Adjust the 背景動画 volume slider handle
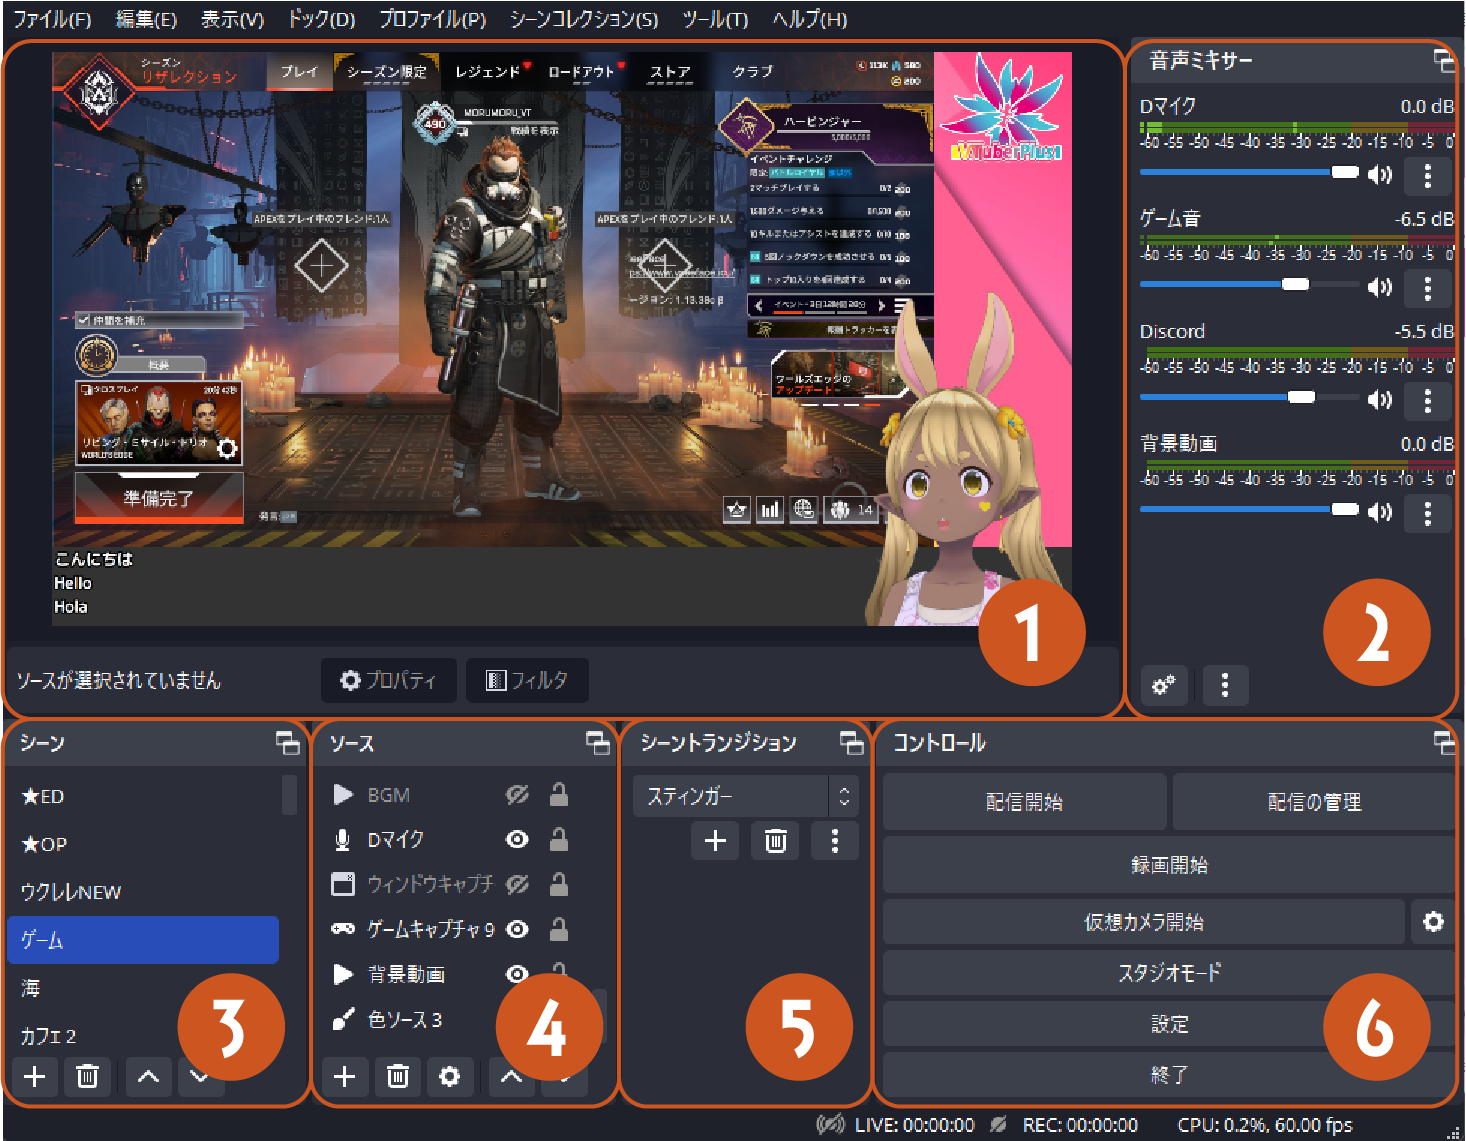Screen dimensions: 1466x1141 pos(1345,510)
